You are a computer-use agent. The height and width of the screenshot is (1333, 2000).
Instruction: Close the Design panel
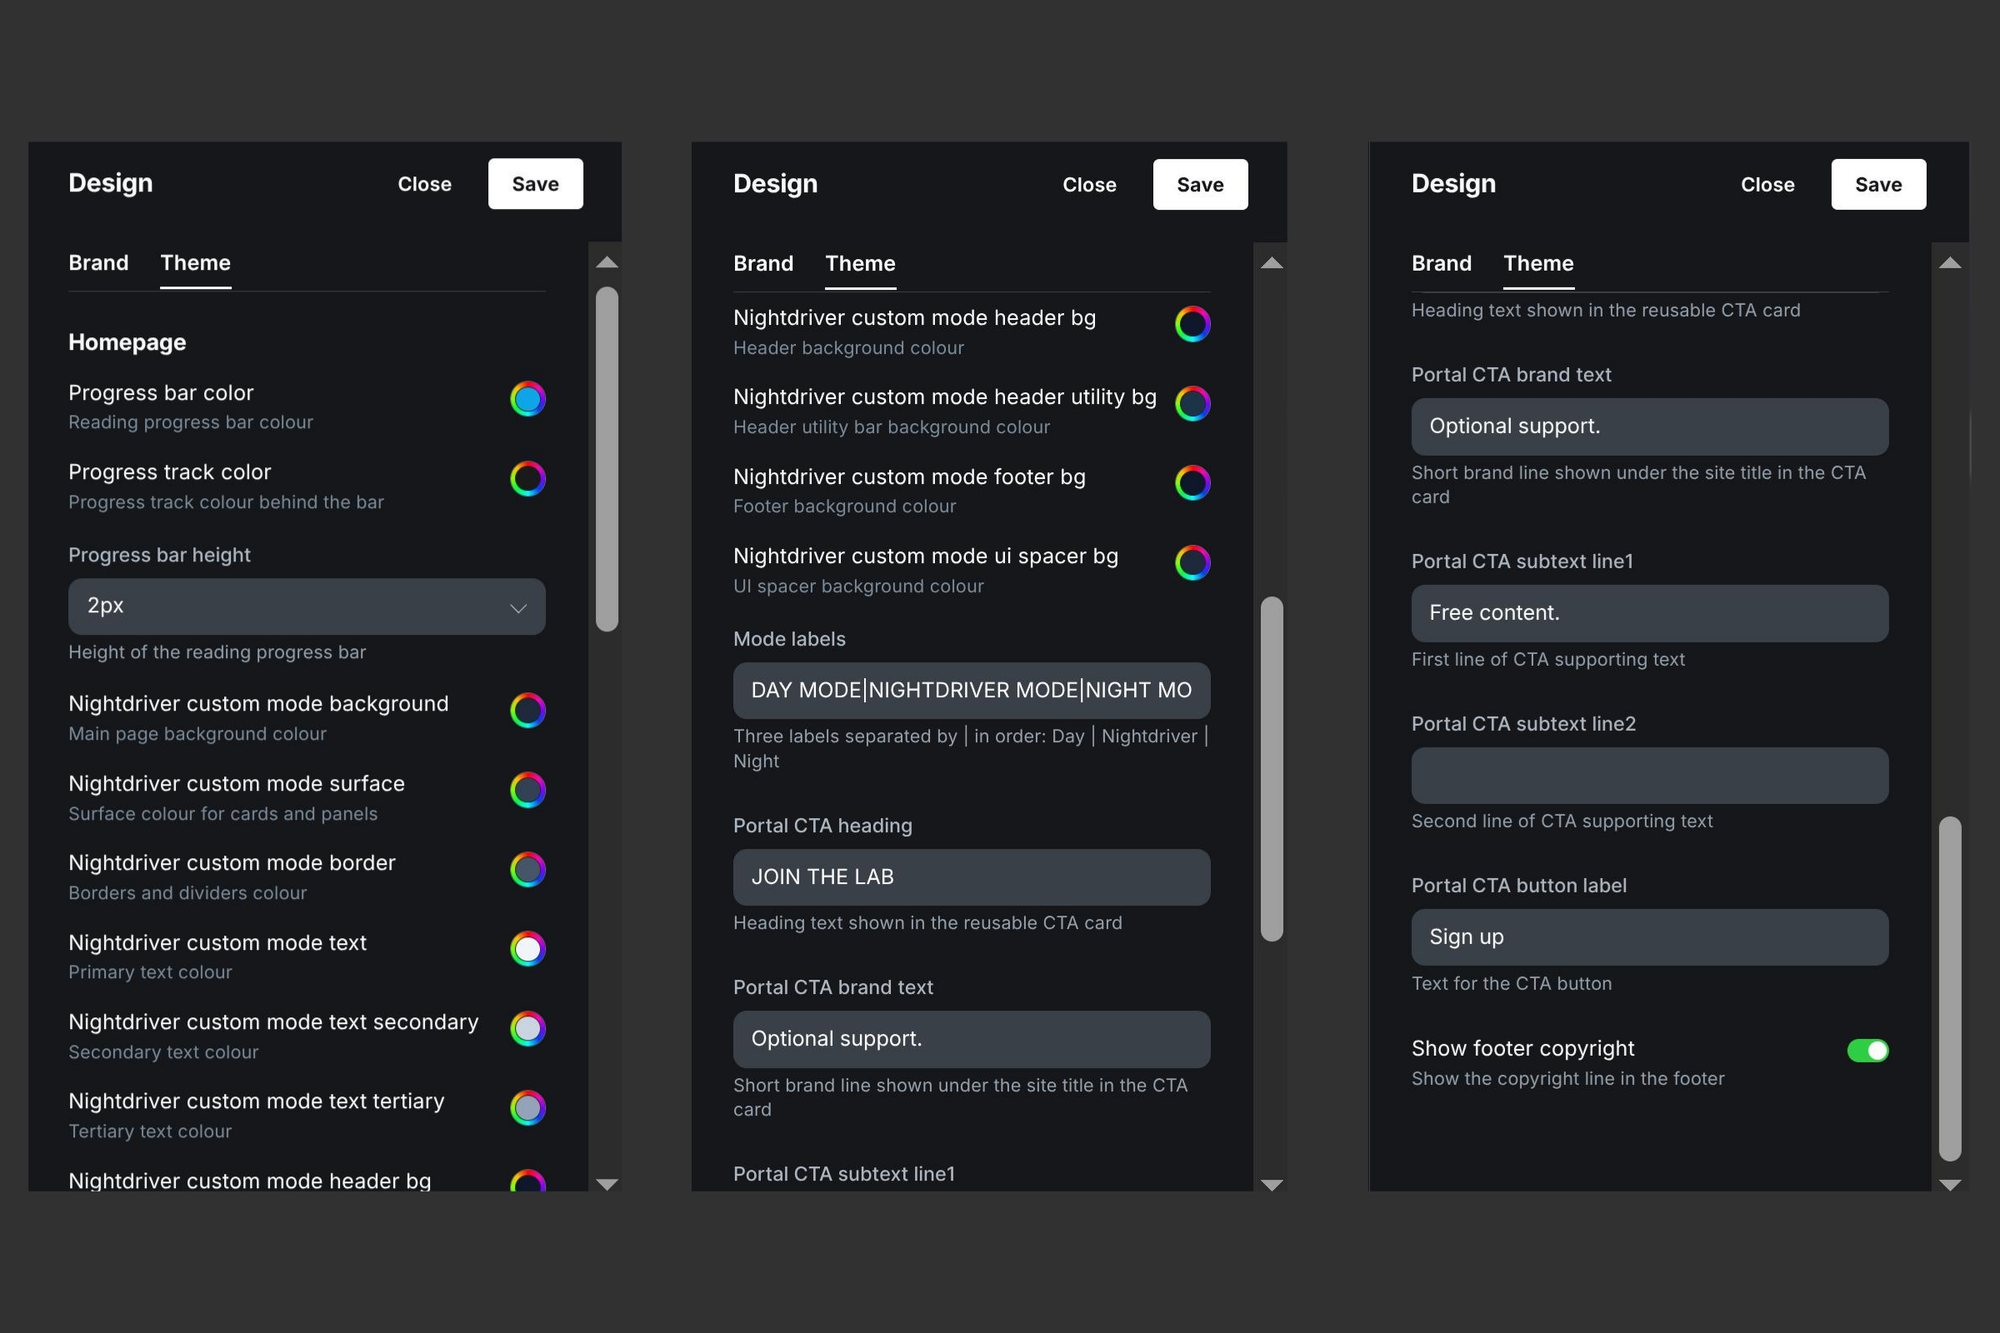424,183
